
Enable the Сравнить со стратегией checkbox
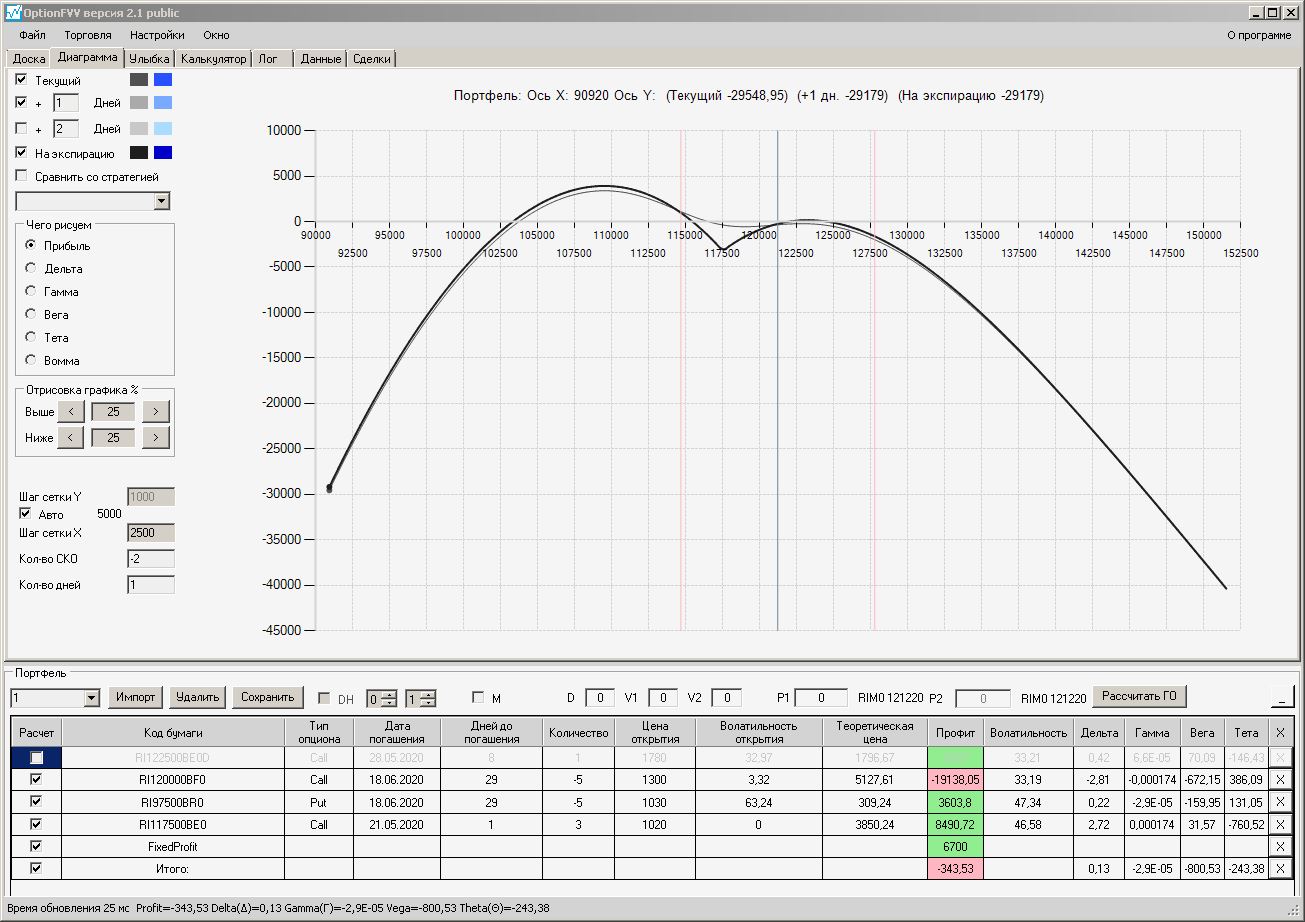point(22,176)
